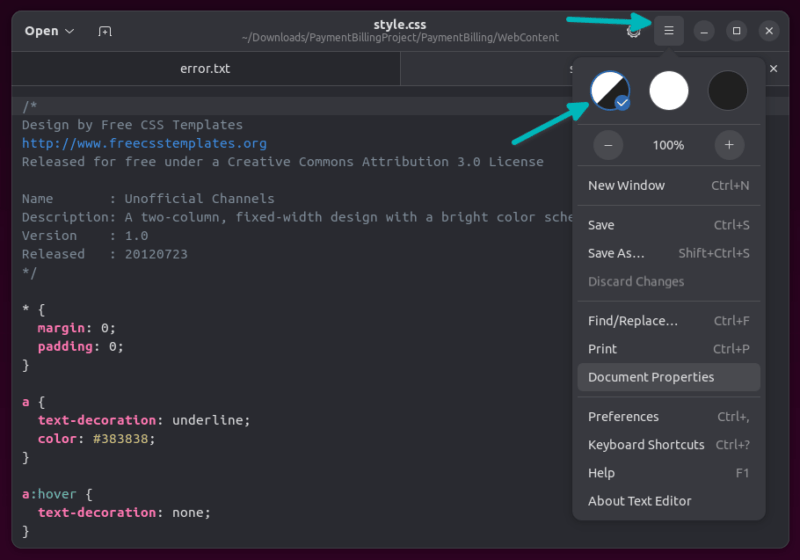Viewport: 800px width, 560px height.
Task: Click the new tab icon in header
Action: click(105, 31)
